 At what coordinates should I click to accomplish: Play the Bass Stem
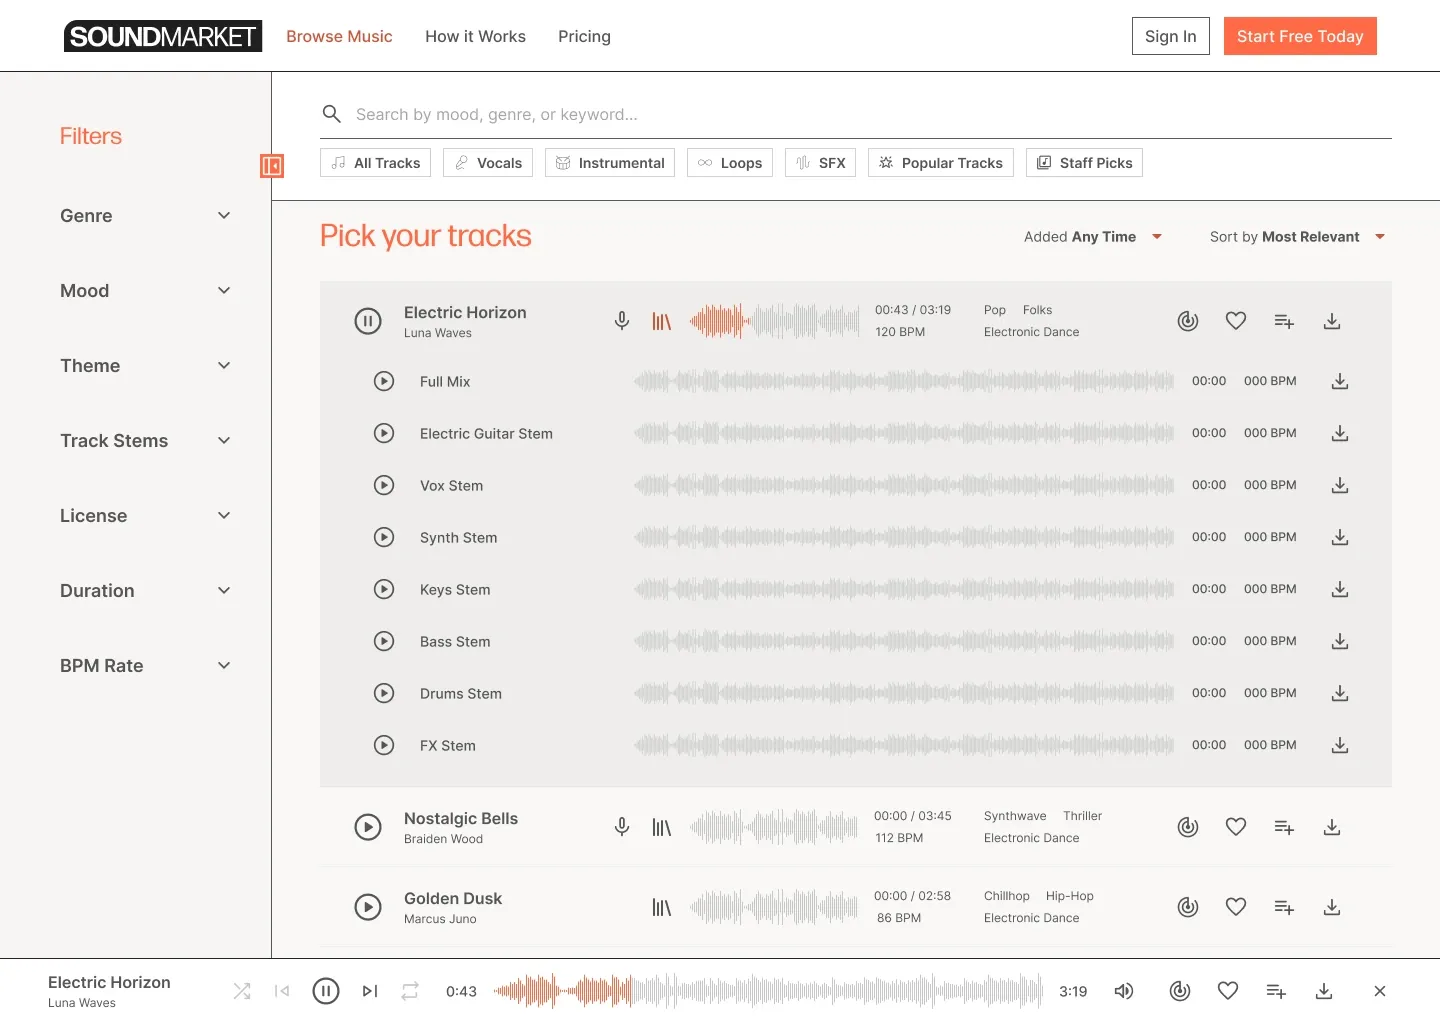coord(384,641)
